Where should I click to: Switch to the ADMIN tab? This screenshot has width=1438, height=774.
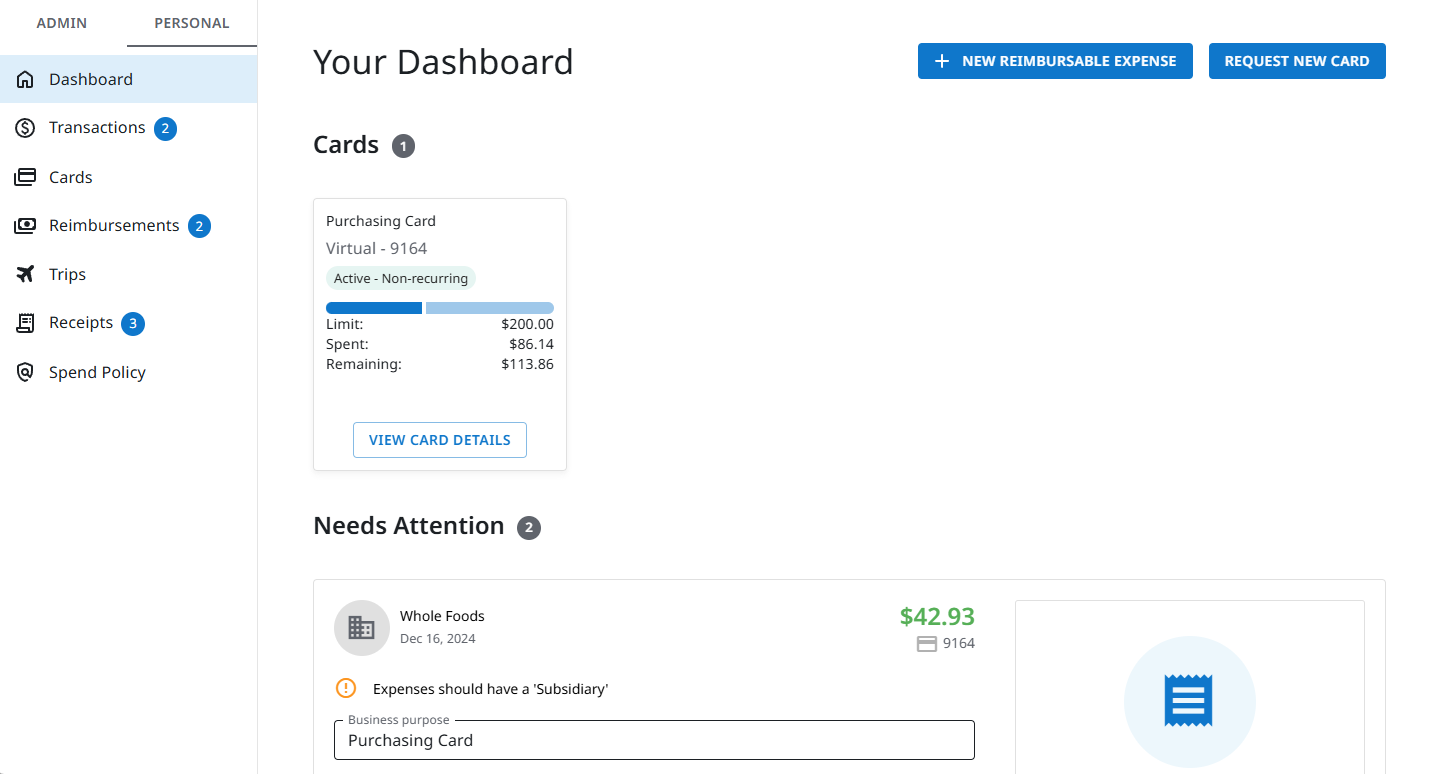pos(62,23)
